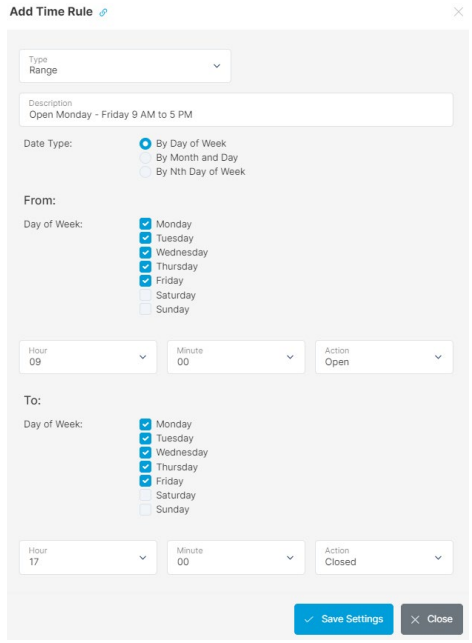The image size is (472, 643).
Task: Choose By Month and Day radio option
Action: pos(145,157)
